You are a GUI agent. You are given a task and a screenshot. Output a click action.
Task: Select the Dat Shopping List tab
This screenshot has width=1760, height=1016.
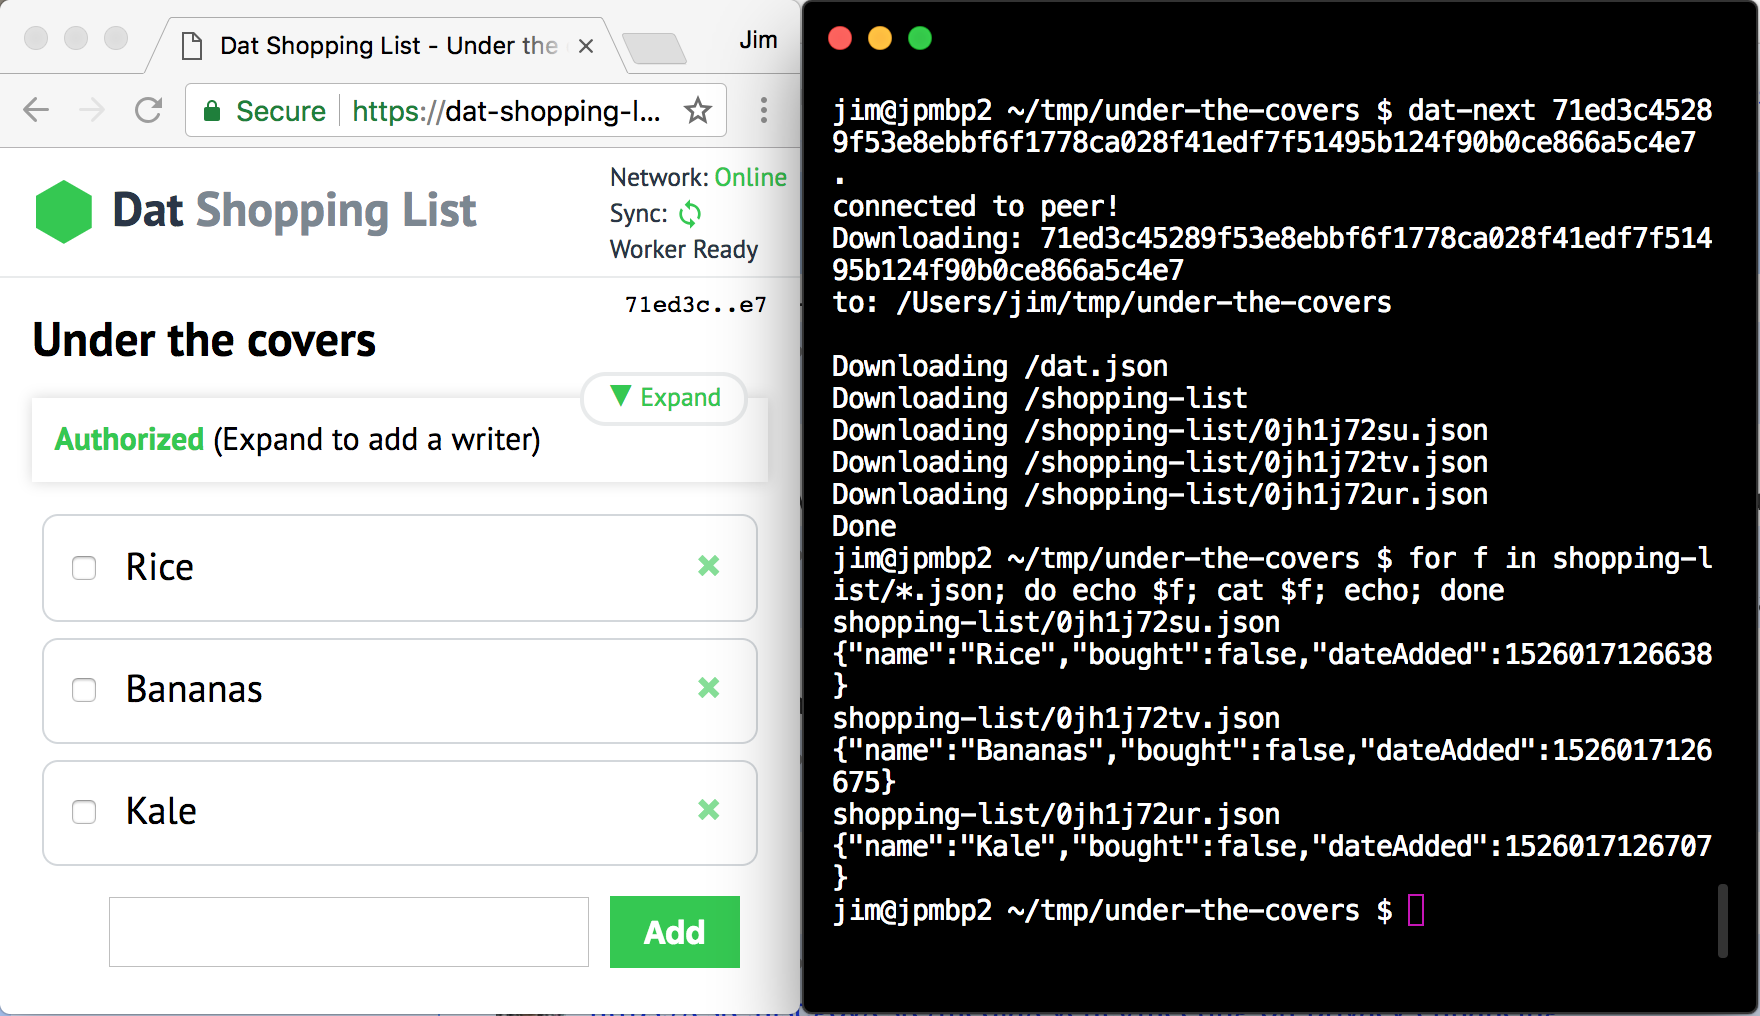click(x=388, y=46)
